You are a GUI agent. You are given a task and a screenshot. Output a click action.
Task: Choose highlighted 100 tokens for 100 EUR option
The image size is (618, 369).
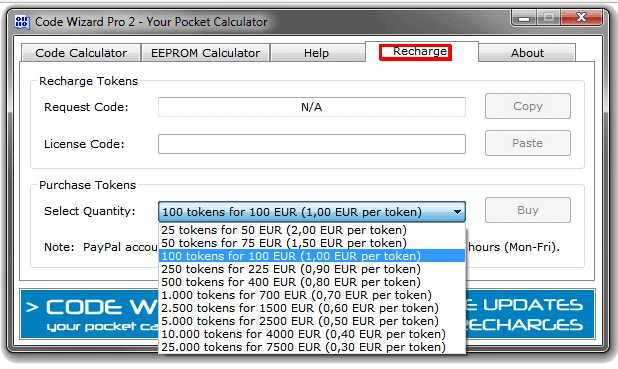pos(312,256)
